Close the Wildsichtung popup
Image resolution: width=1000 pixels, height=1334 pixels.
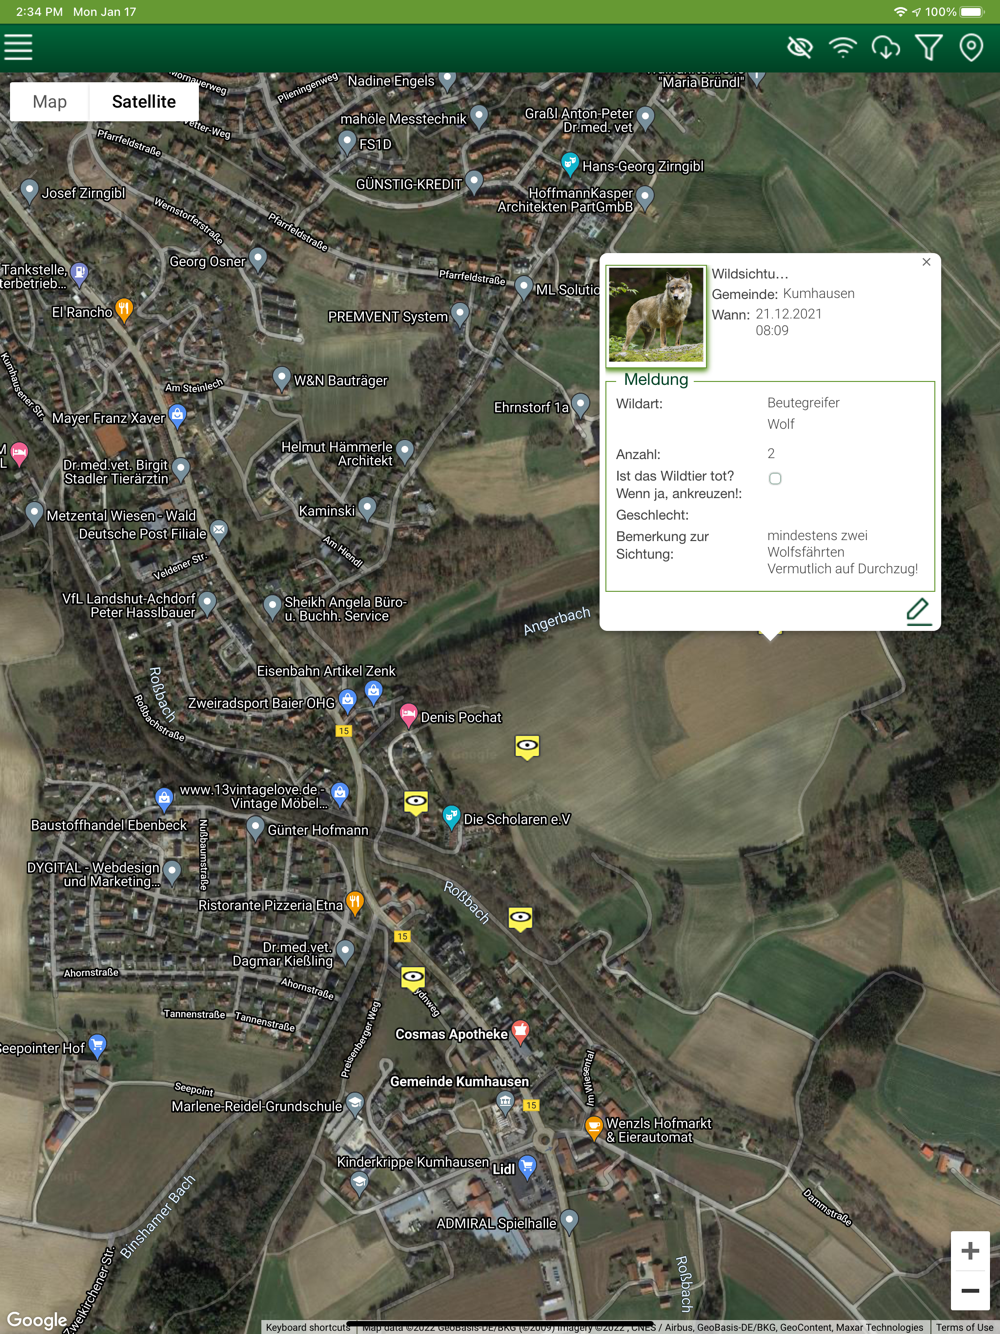tap(926, 262)
